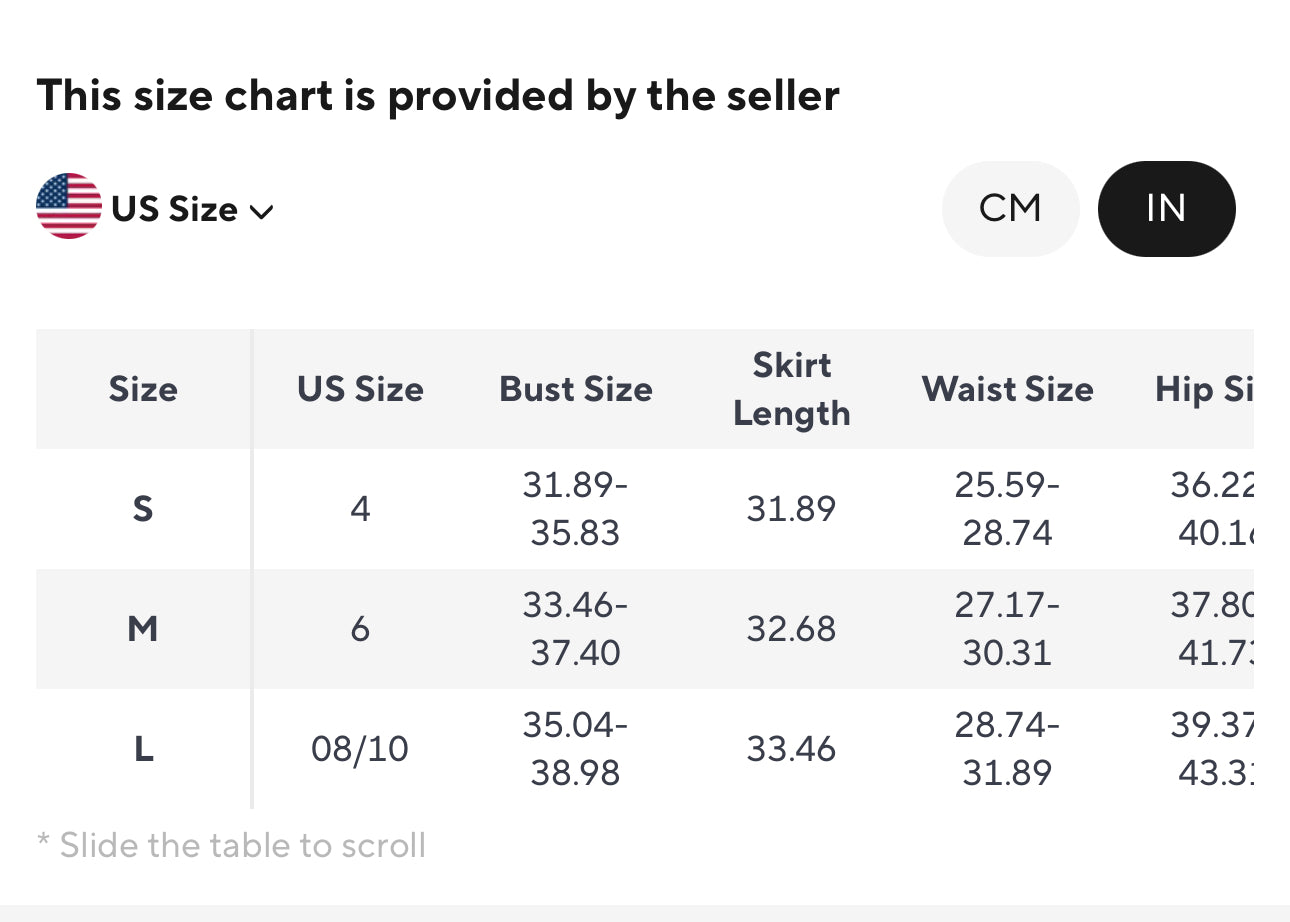
Task: Click the Waist Size column header
Action: tap(1007, 389)
